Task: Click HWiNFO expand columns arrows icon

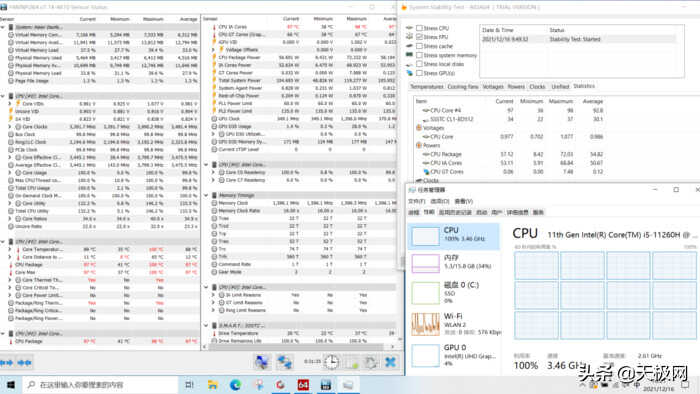Action: click(7, 363)
